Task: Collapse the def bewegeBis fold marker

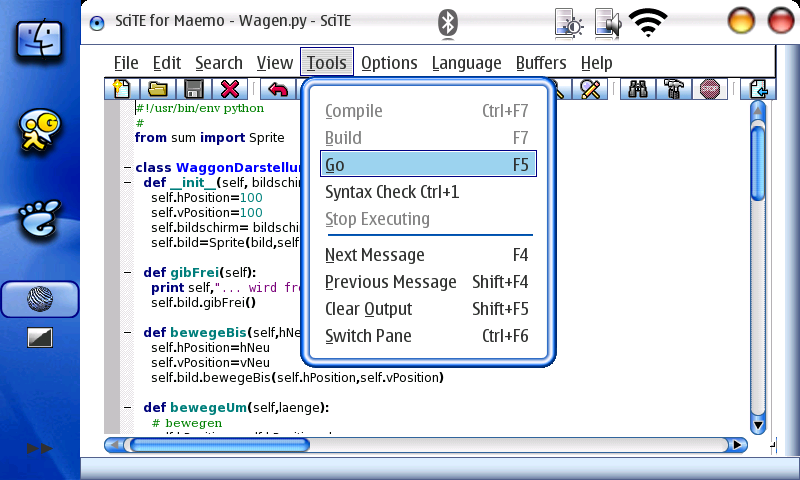Action: click(128, 333)
